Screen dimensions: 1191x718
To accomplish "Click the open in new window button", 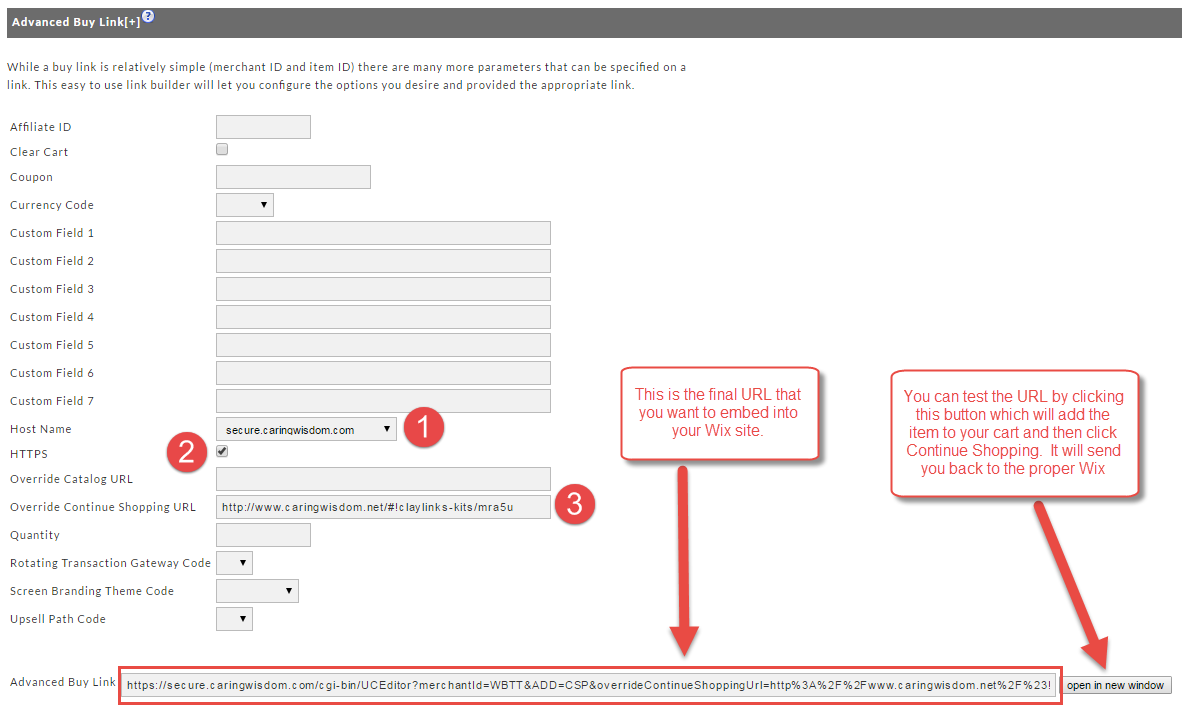I will 1115,685.
